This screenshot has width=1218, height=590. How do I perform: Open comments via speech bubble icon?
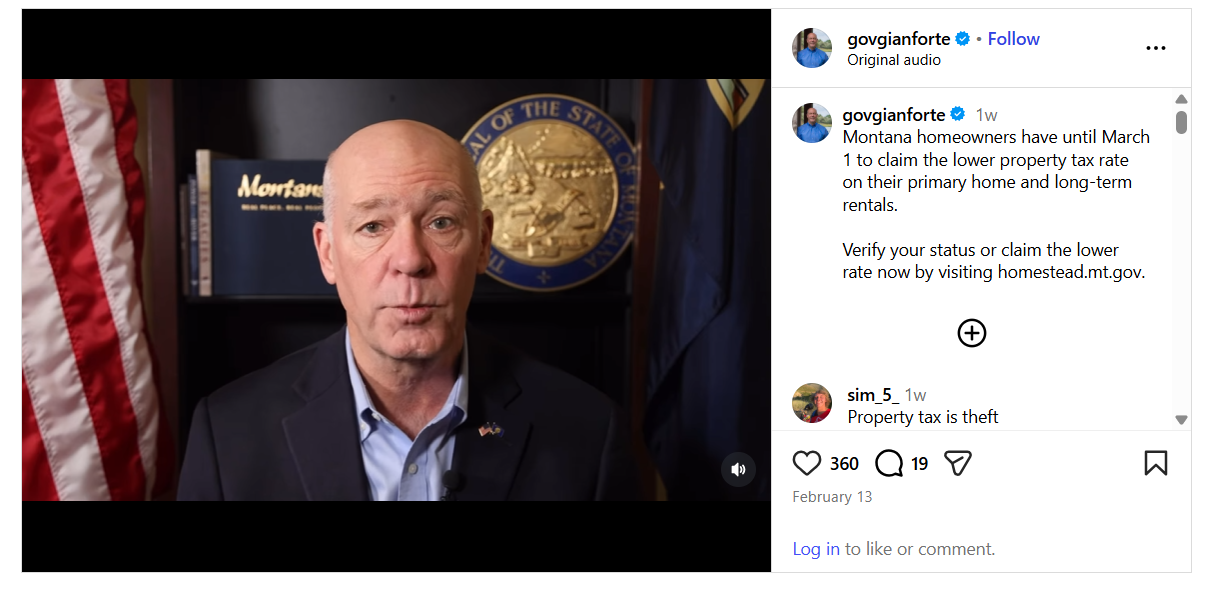click(888, 463)
